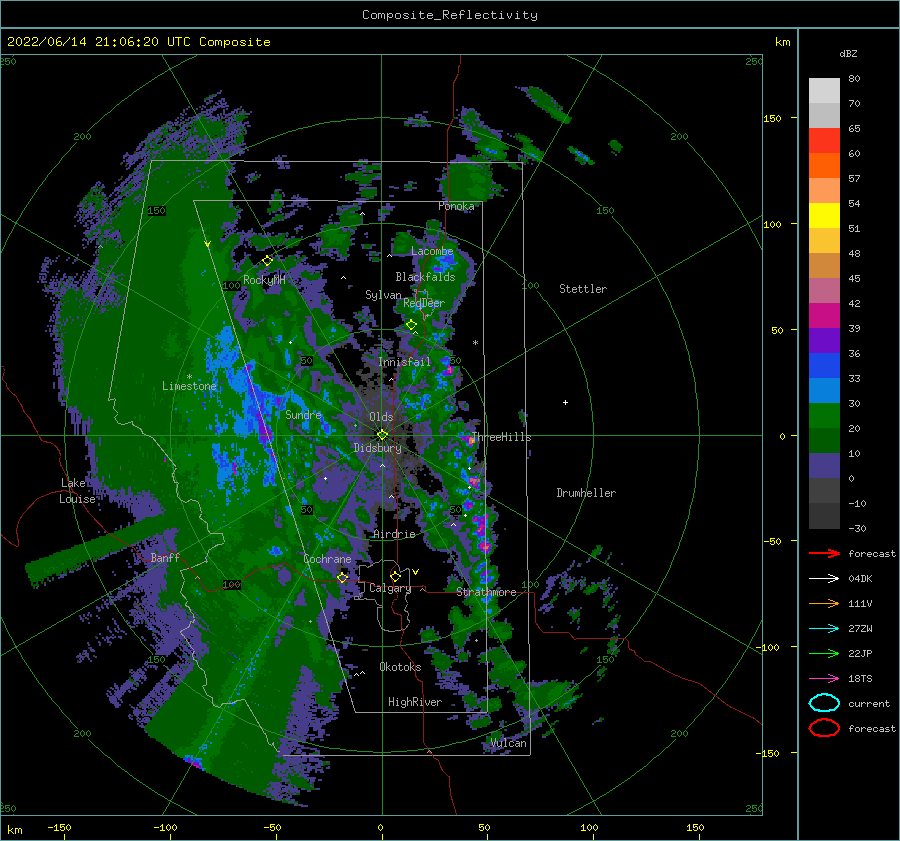The image size is (900, 841).
Task: Click the white asterisk marker east of Innisfail
Action: [x=475, y=343]
